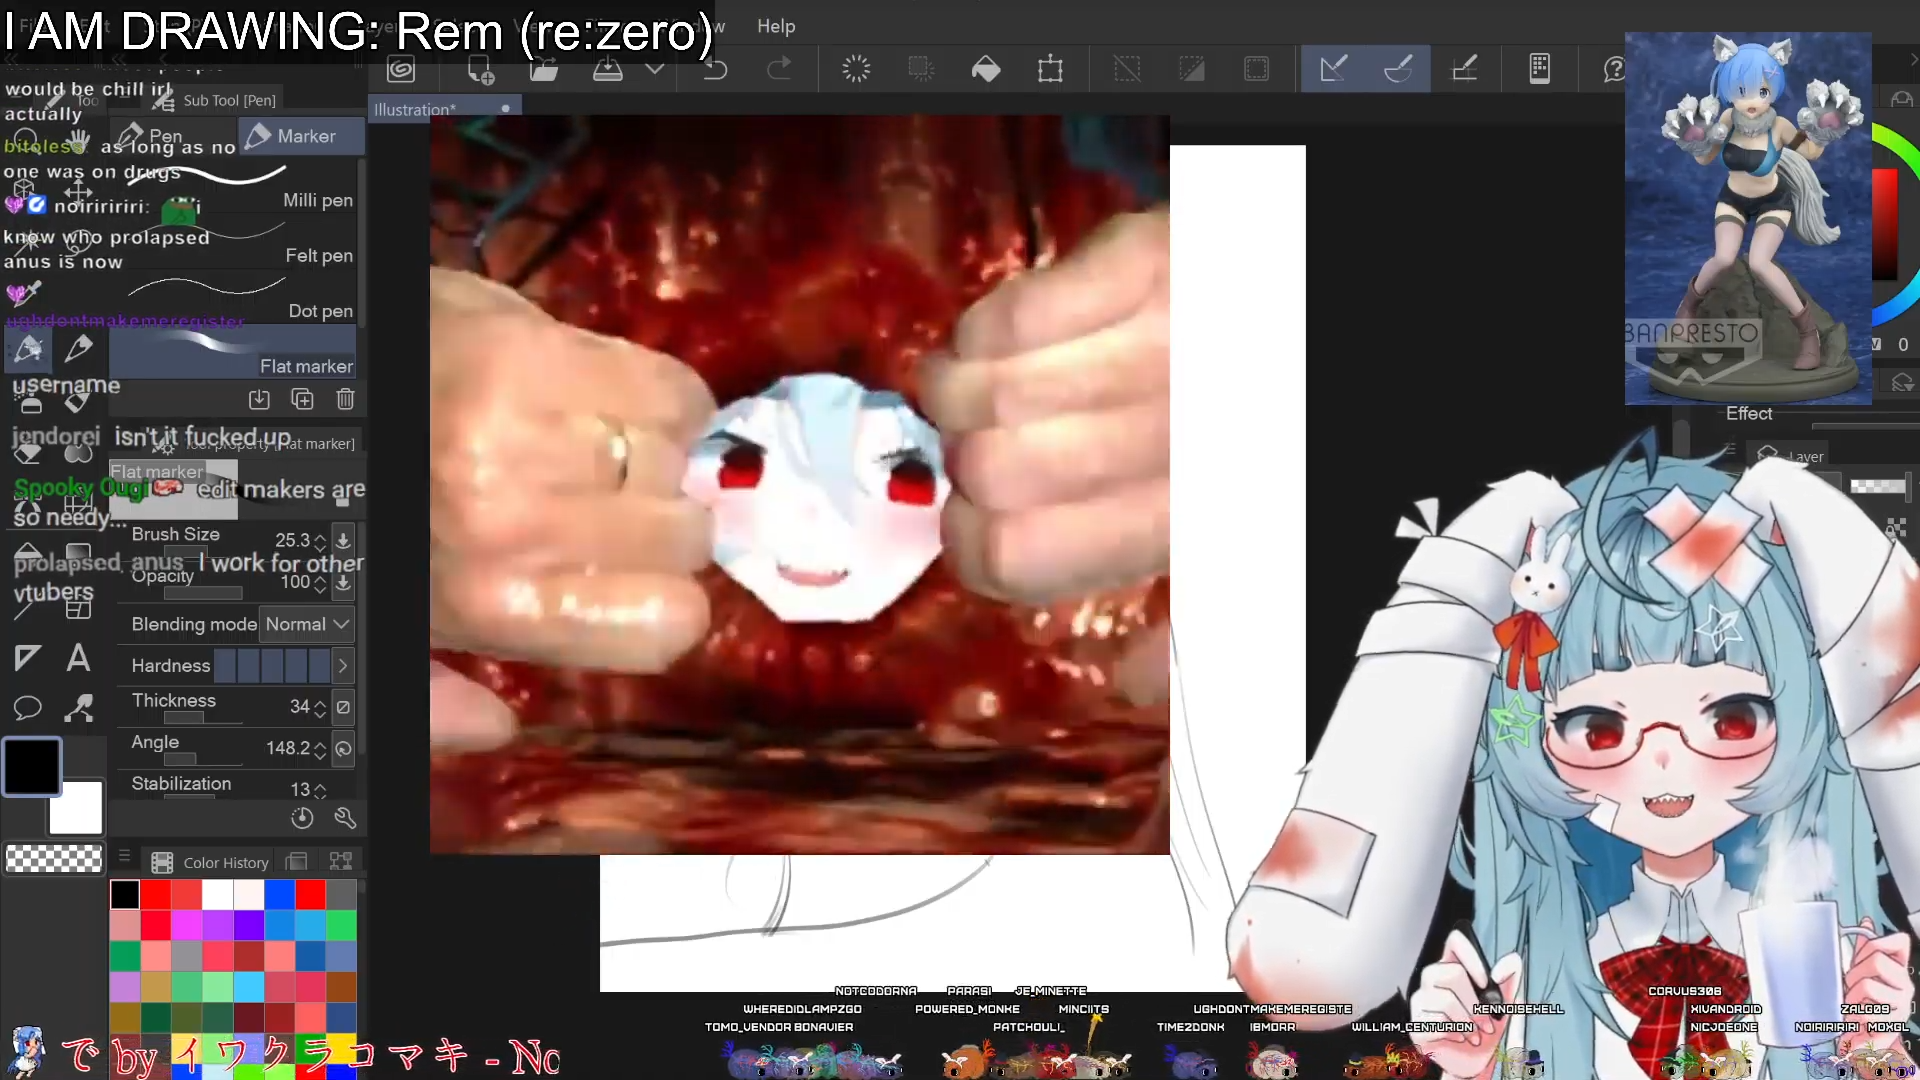This screenshot has width=1920, height=1080.
Task: Select the Balloon speech bubble tool
Action: point(27,708)
